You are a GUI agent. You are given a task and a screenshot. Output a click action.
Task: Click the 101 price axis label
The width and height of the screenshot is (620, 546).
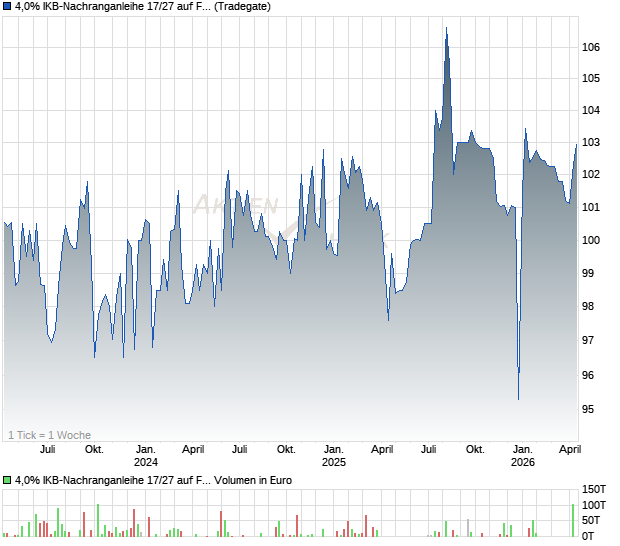591,207
